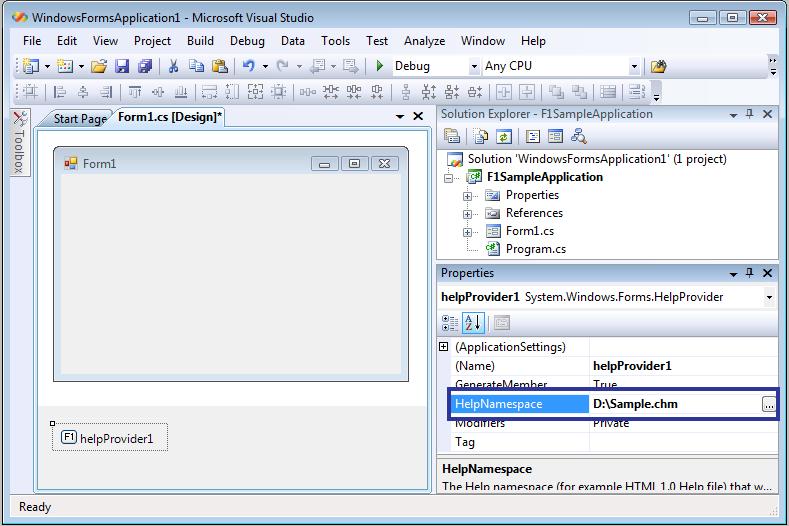Open the File menu

[32, 41]
